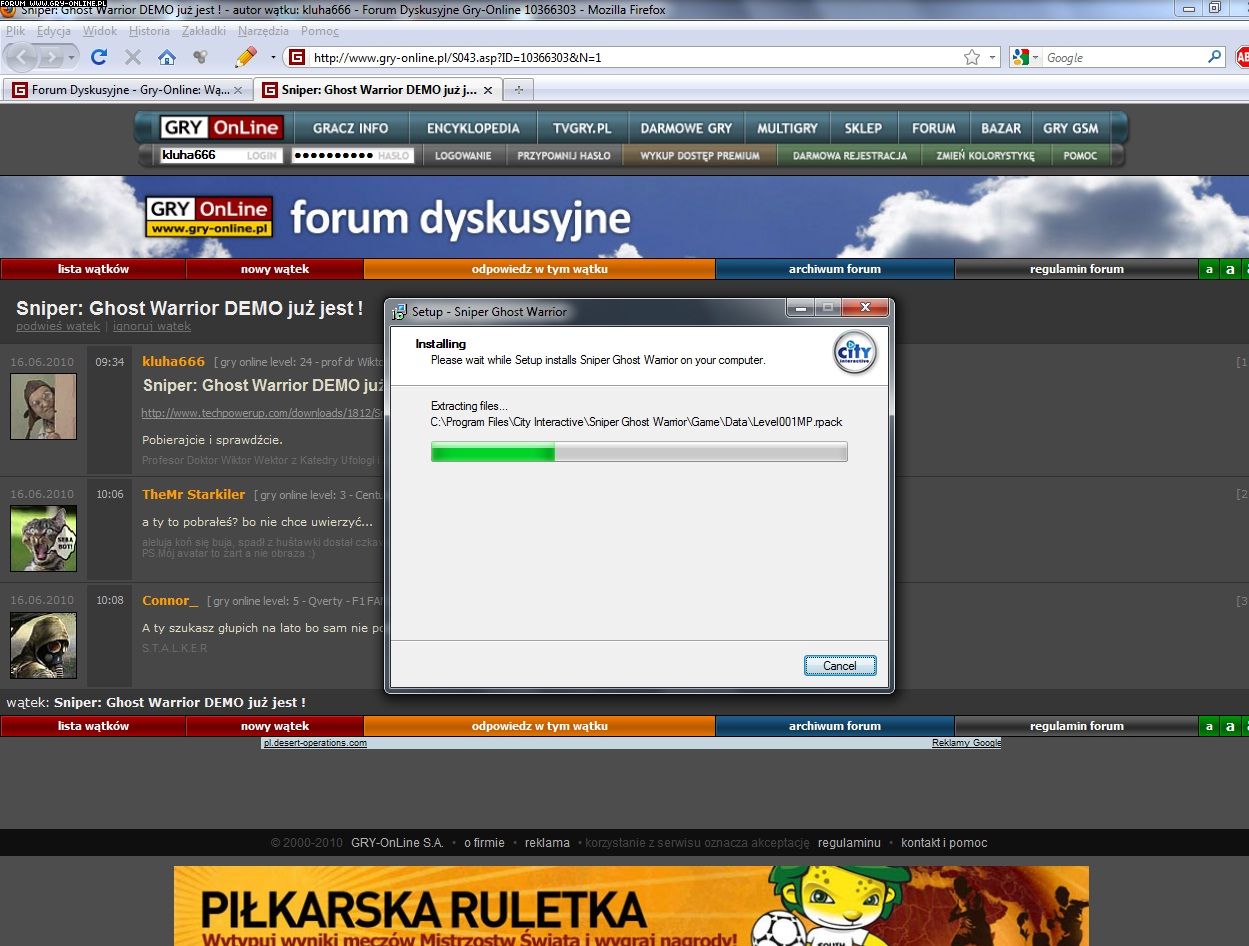The width and height of the screenshot is (1249, 946).
Task: Click the pencil highlighter toolbar icon
Action: click(245, 56)
